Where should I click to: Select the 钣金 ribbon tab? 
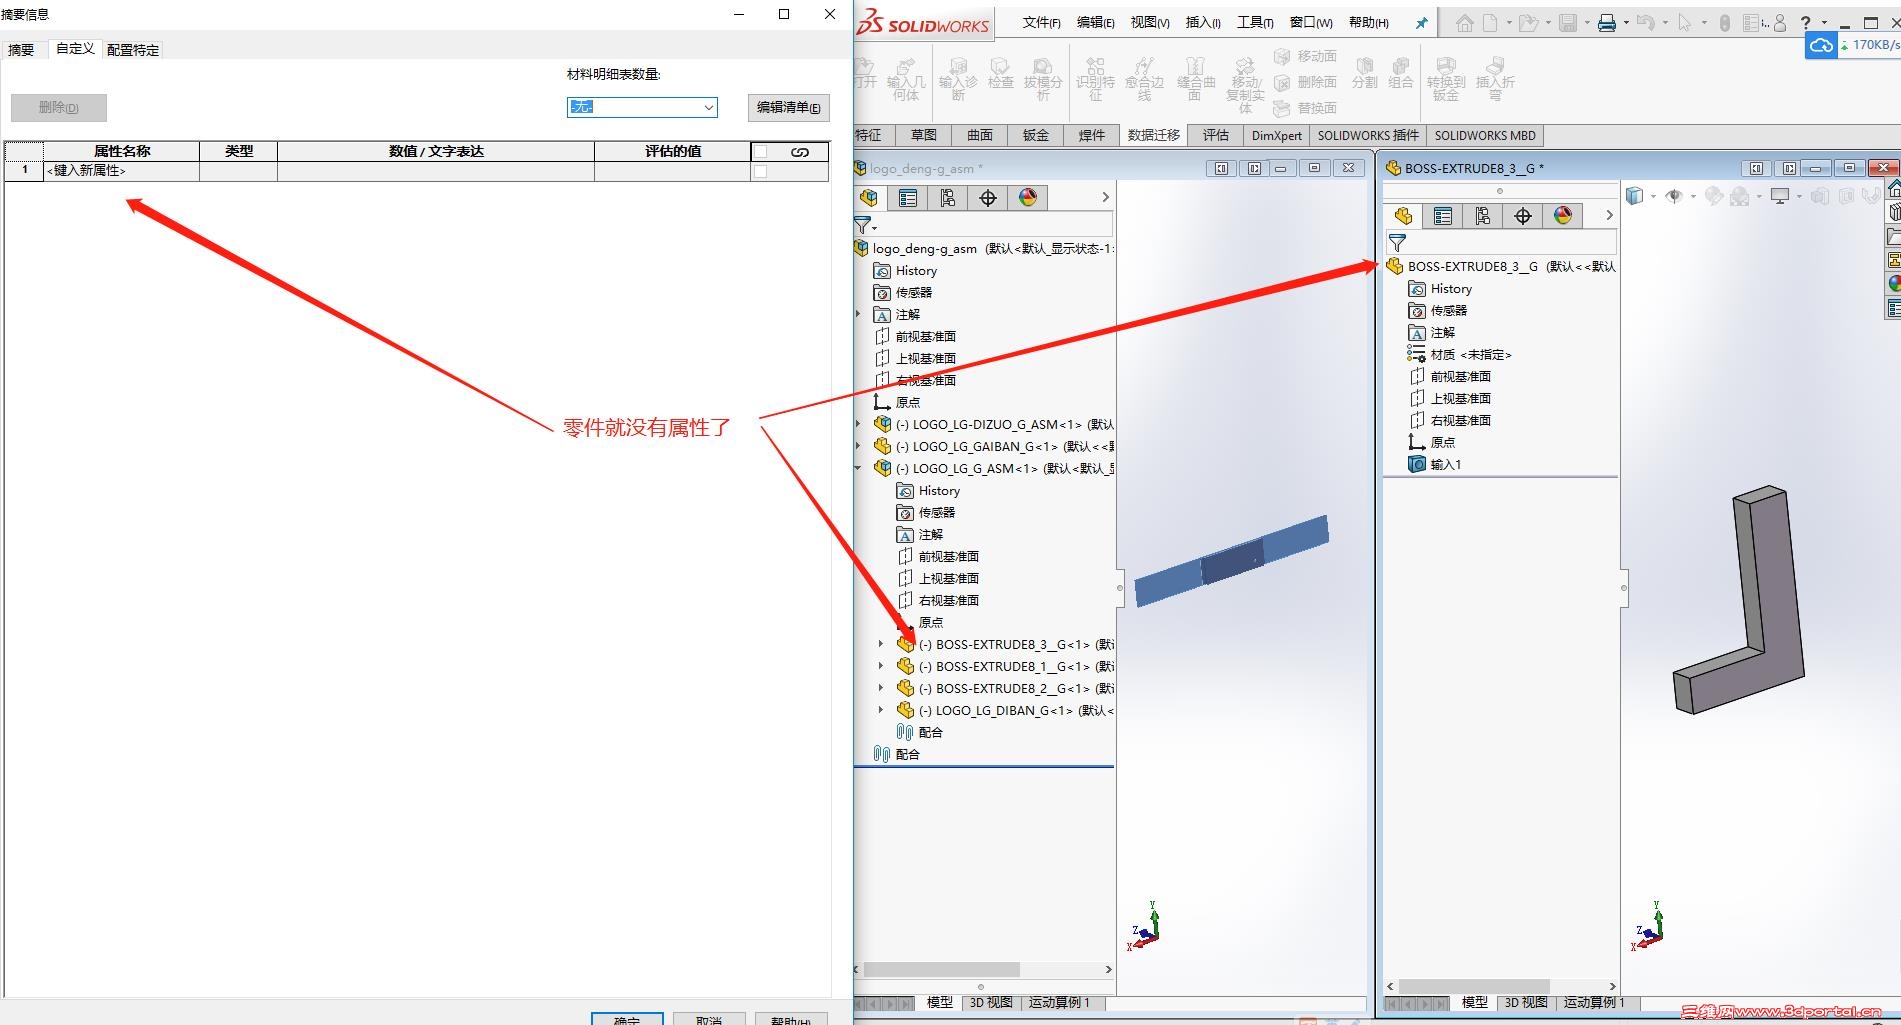coord(1036,136)
